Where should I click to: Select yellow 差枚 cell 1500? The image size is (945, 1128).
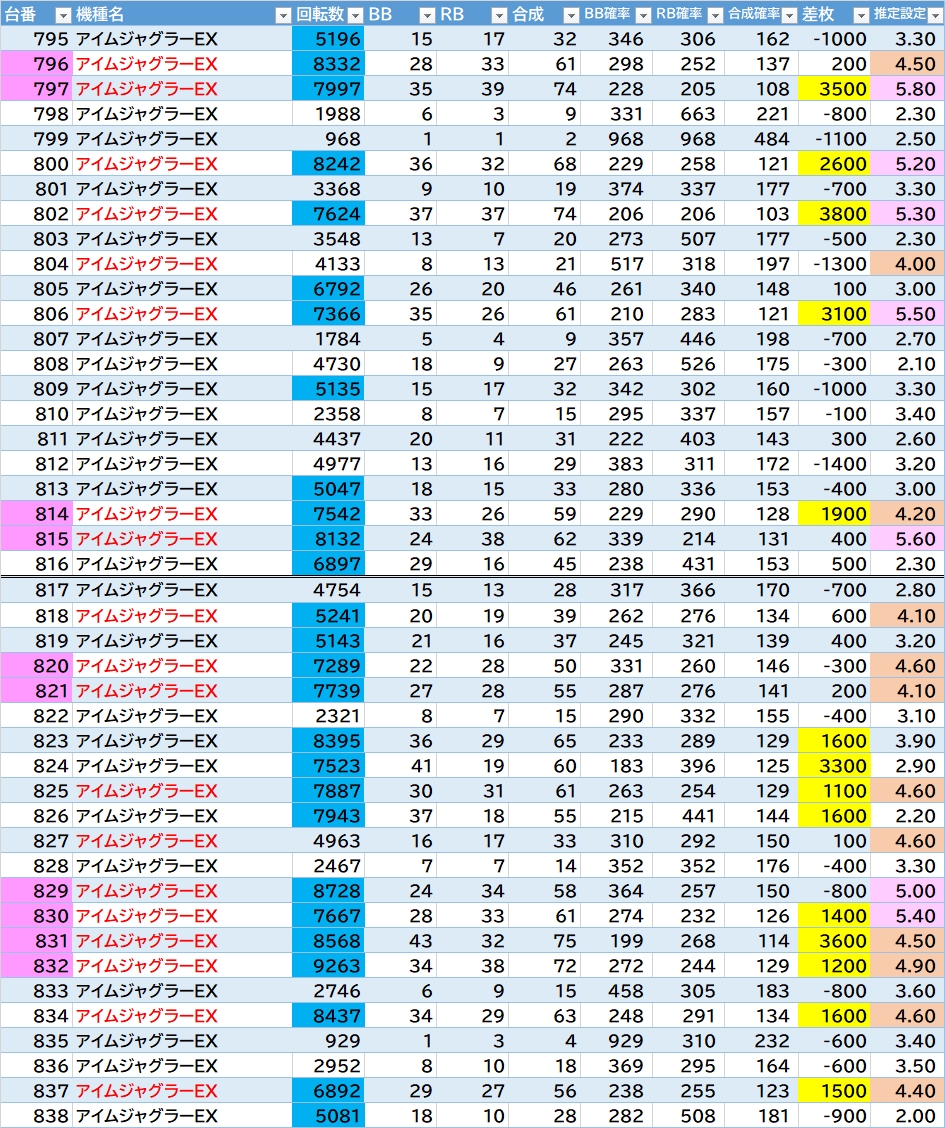coord(834,1091)
